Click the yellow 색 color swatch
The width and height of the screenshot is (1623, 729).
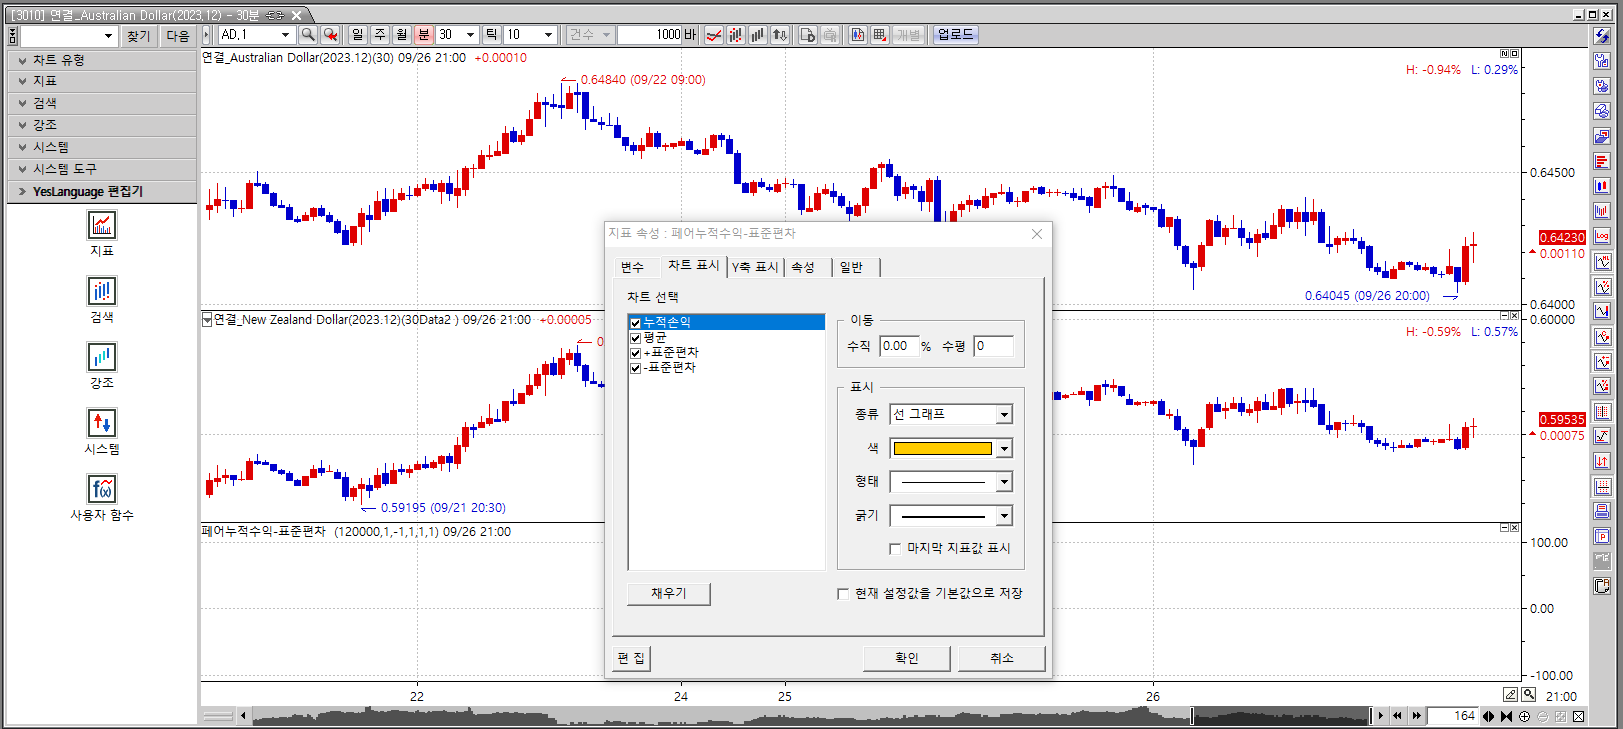click(942, 449)
